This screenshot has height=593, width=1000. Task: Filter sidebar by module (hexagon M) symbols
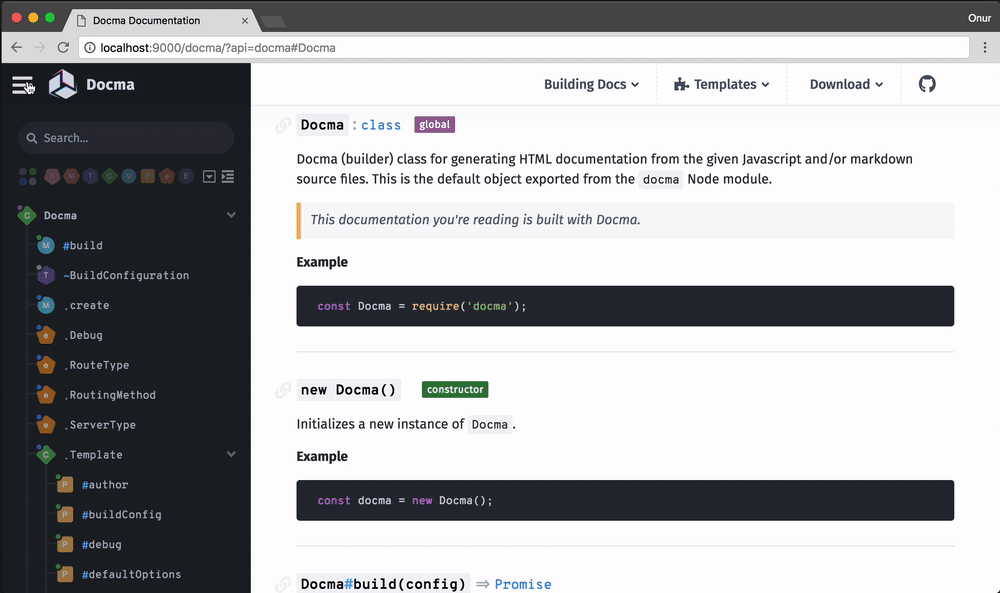tap(71, 177)
